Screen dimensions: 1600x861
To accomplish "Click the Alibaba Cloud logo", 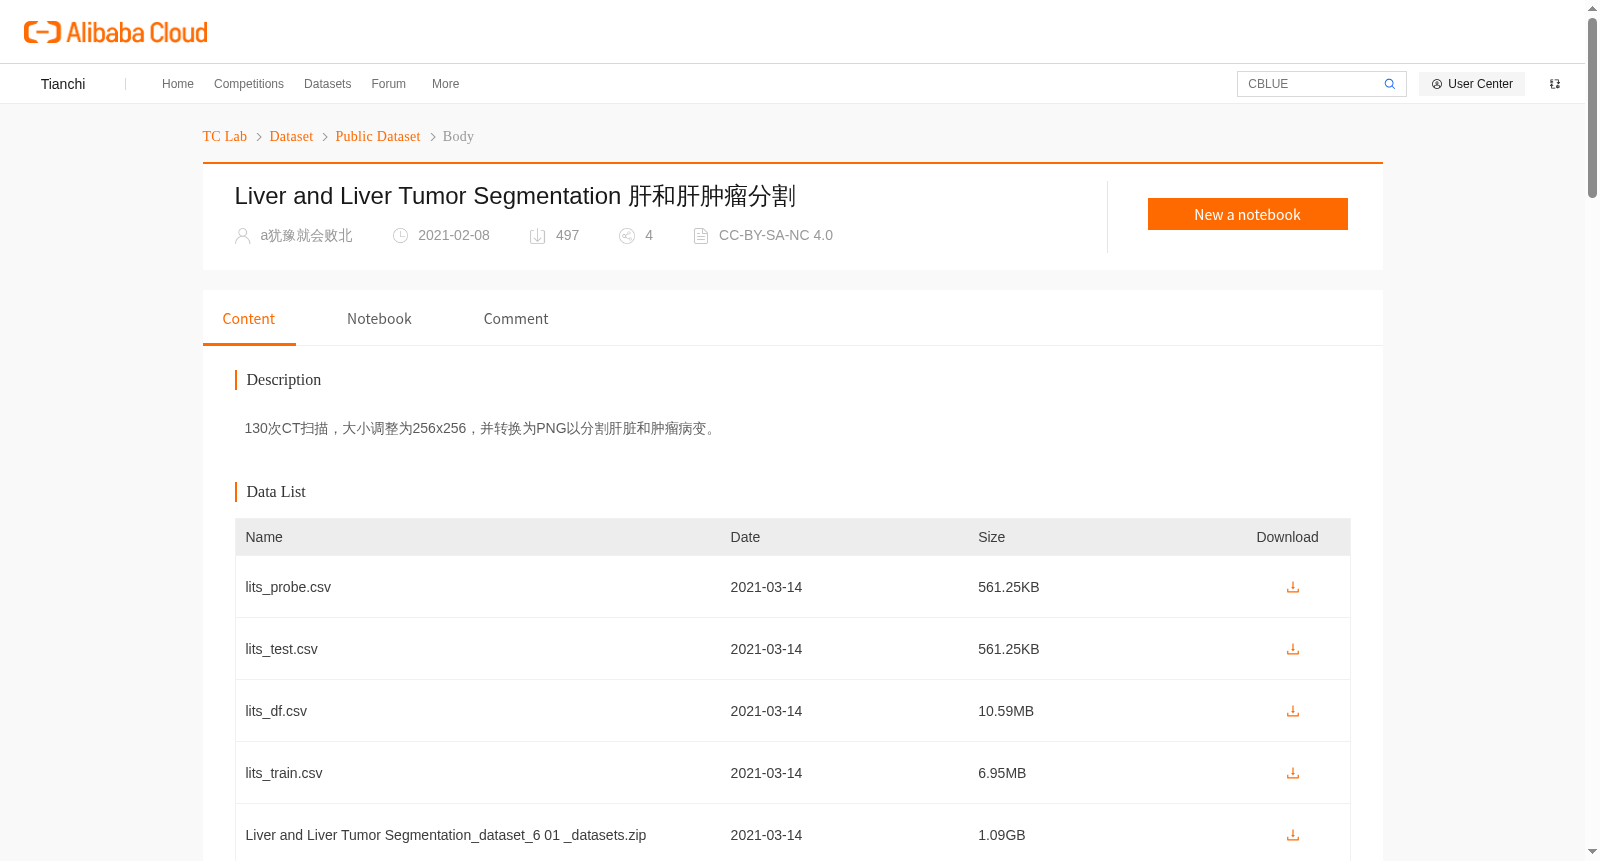I will click(x=116, y=32).
